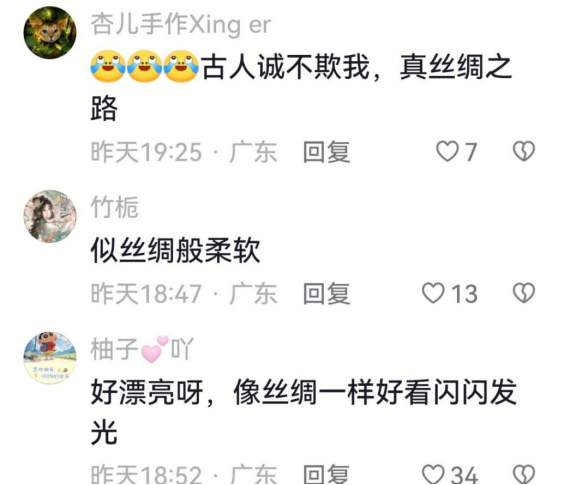Like the comment by 杏儿手作Xing er
Screen dimensions: 564x485
coord(447,151)
